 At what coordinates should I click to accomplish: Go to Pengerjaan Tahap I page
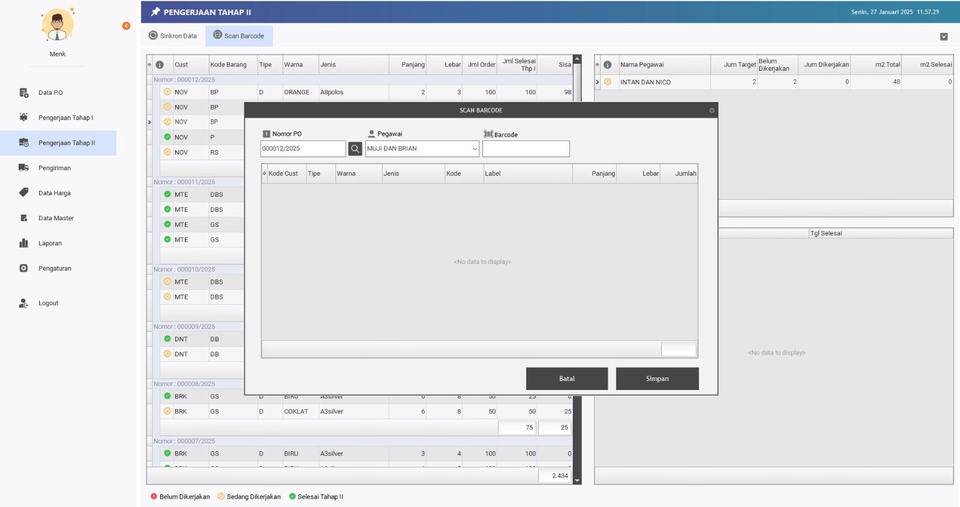point(66,118)
